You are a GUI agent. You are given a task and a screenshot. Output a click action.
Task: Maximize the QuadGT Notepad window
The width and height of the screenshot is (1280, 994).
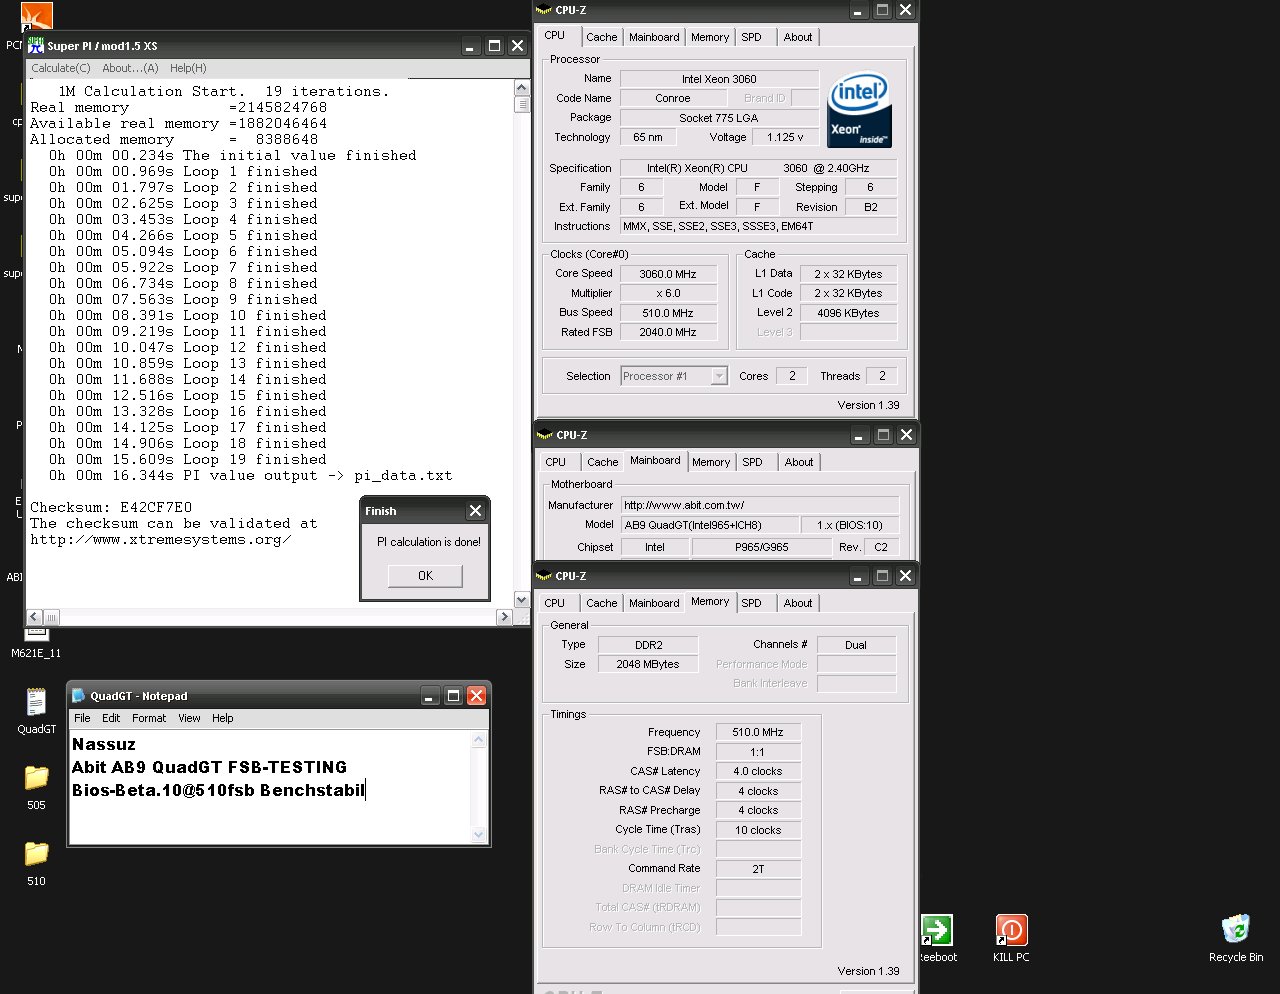[x=453, y=696]
